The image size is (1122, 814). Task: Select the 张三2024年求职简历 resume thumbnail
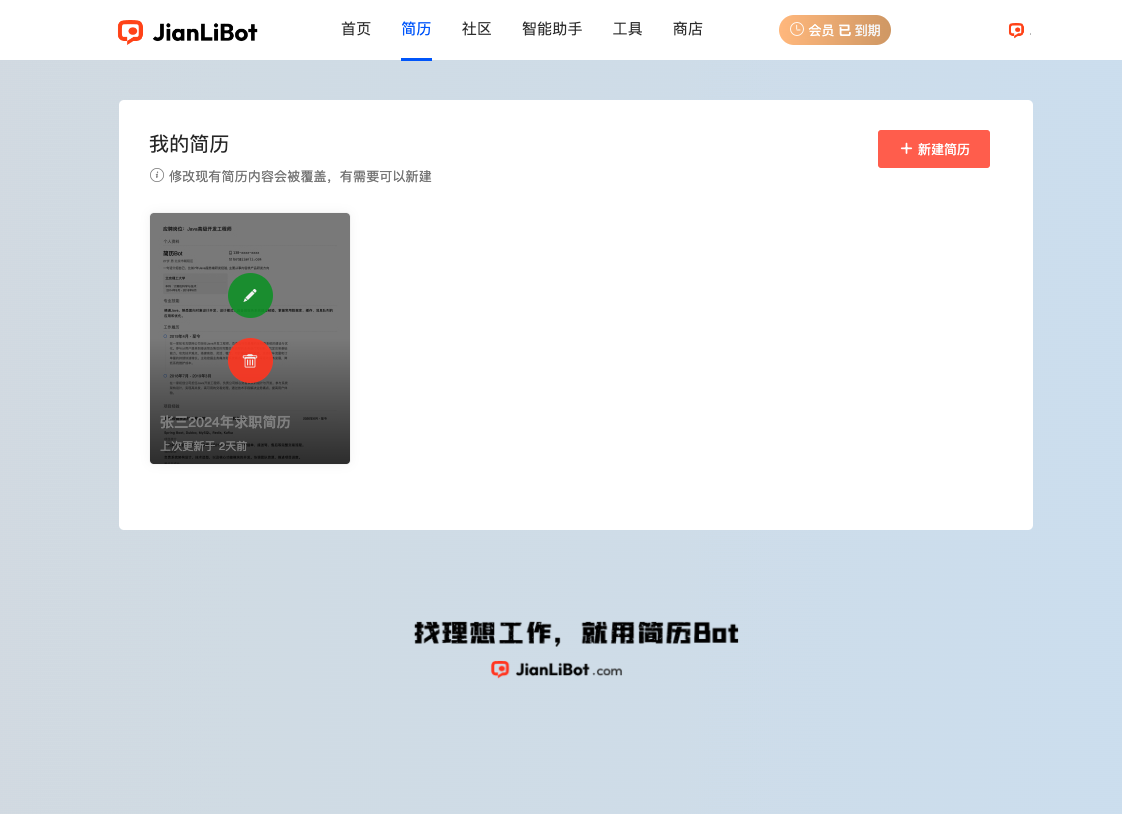click(x=250, y=338)
